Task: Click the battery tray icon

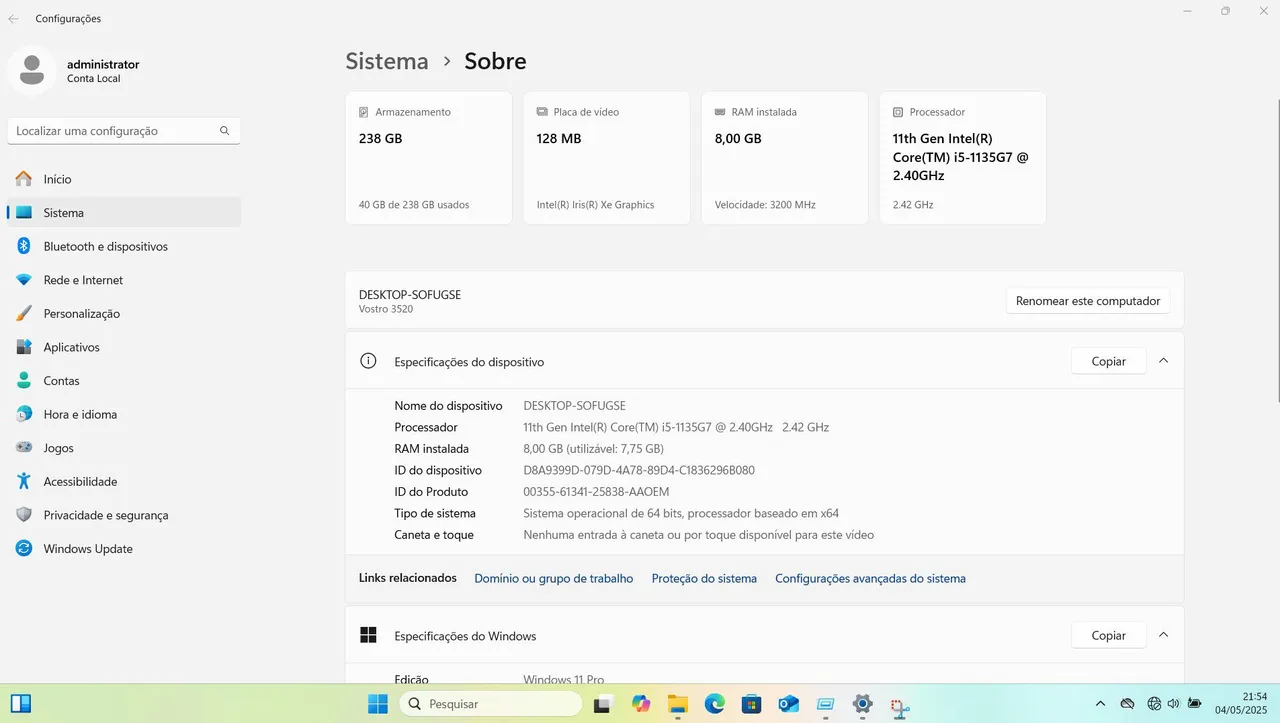Action: click(1194, 704)
